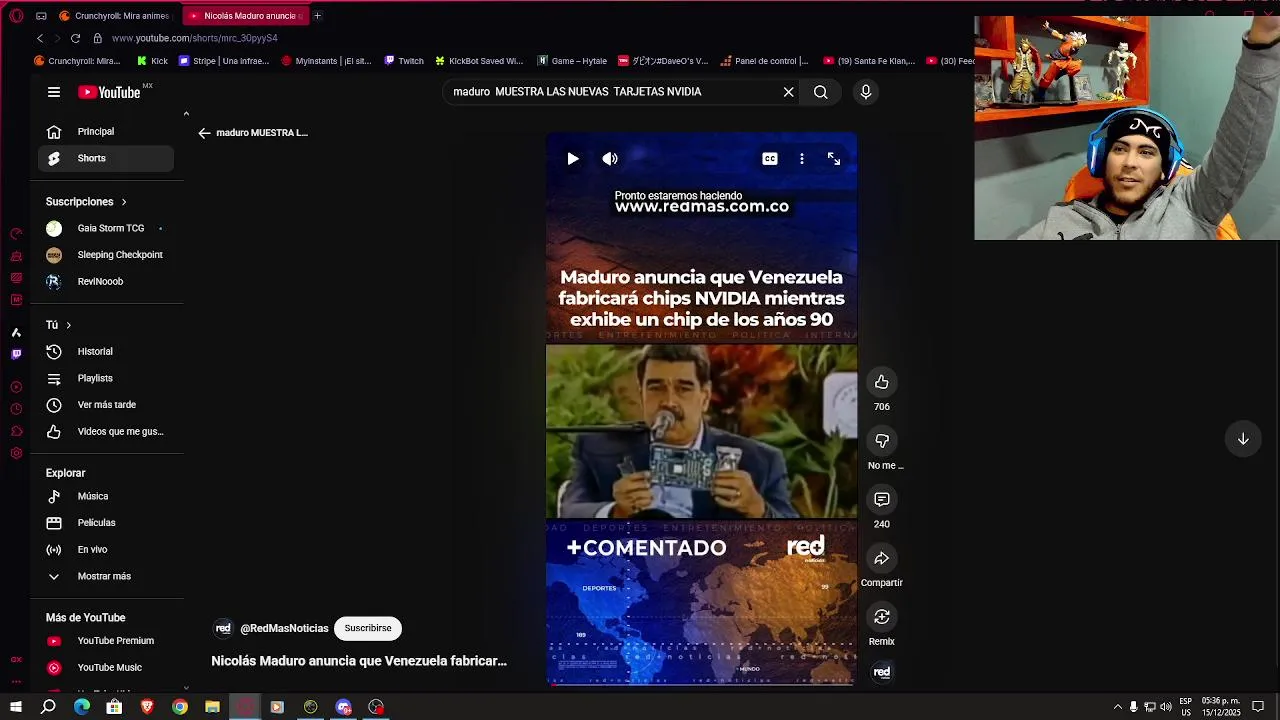Expand the Short to fullscreen
Viewport: 1280px width, 720px height.
(834, 159)
